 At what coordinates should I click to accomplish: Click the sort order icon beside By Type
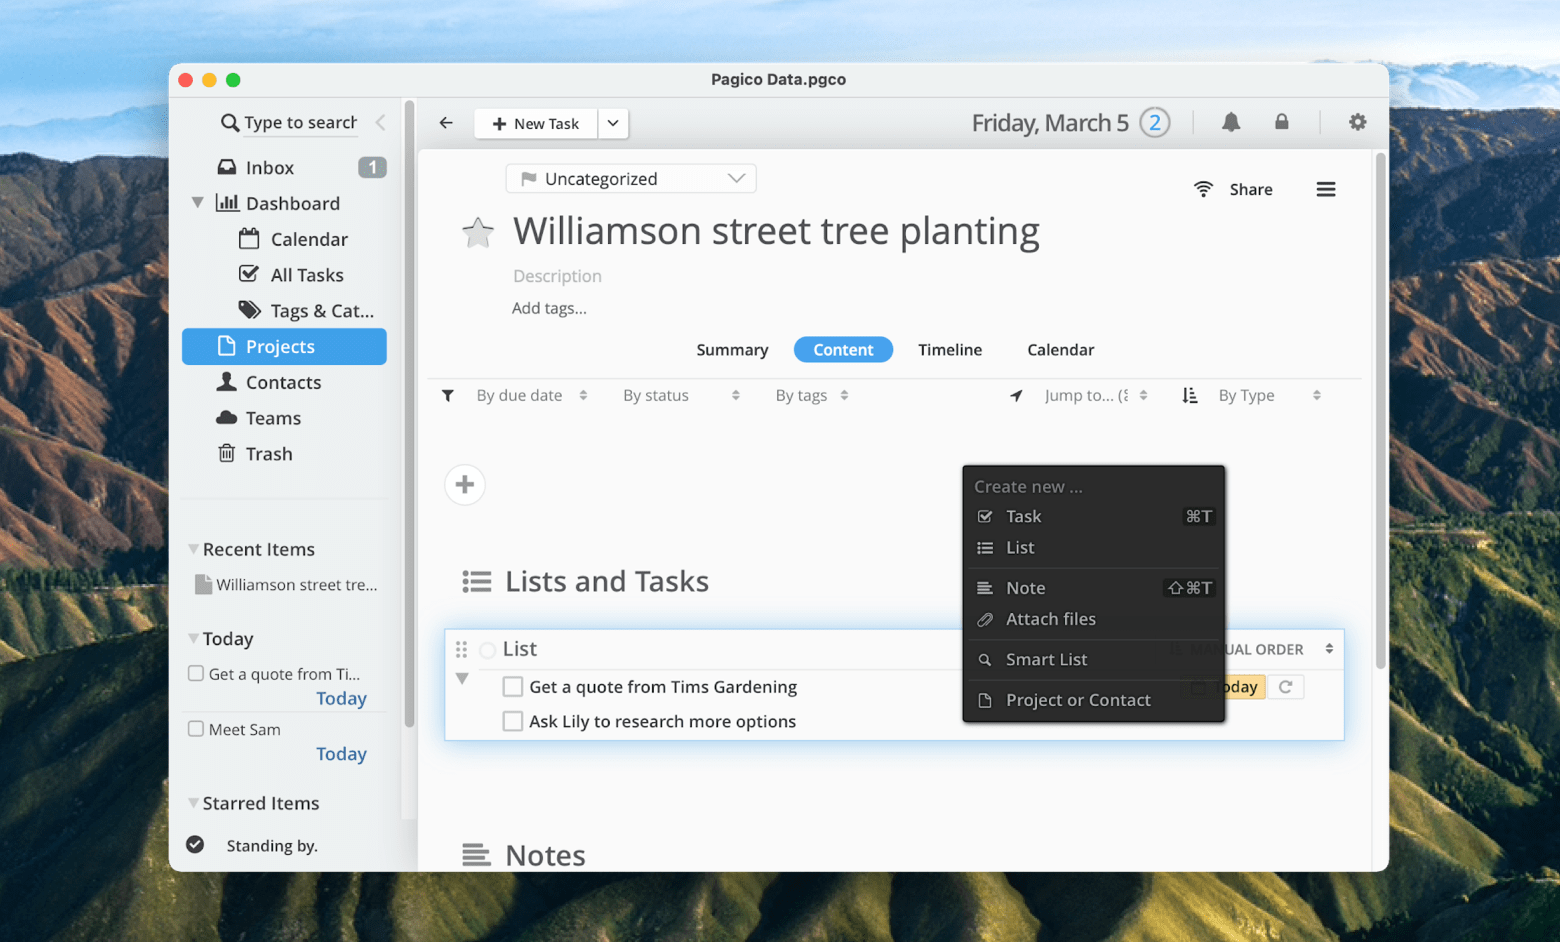coord(1190,396)
